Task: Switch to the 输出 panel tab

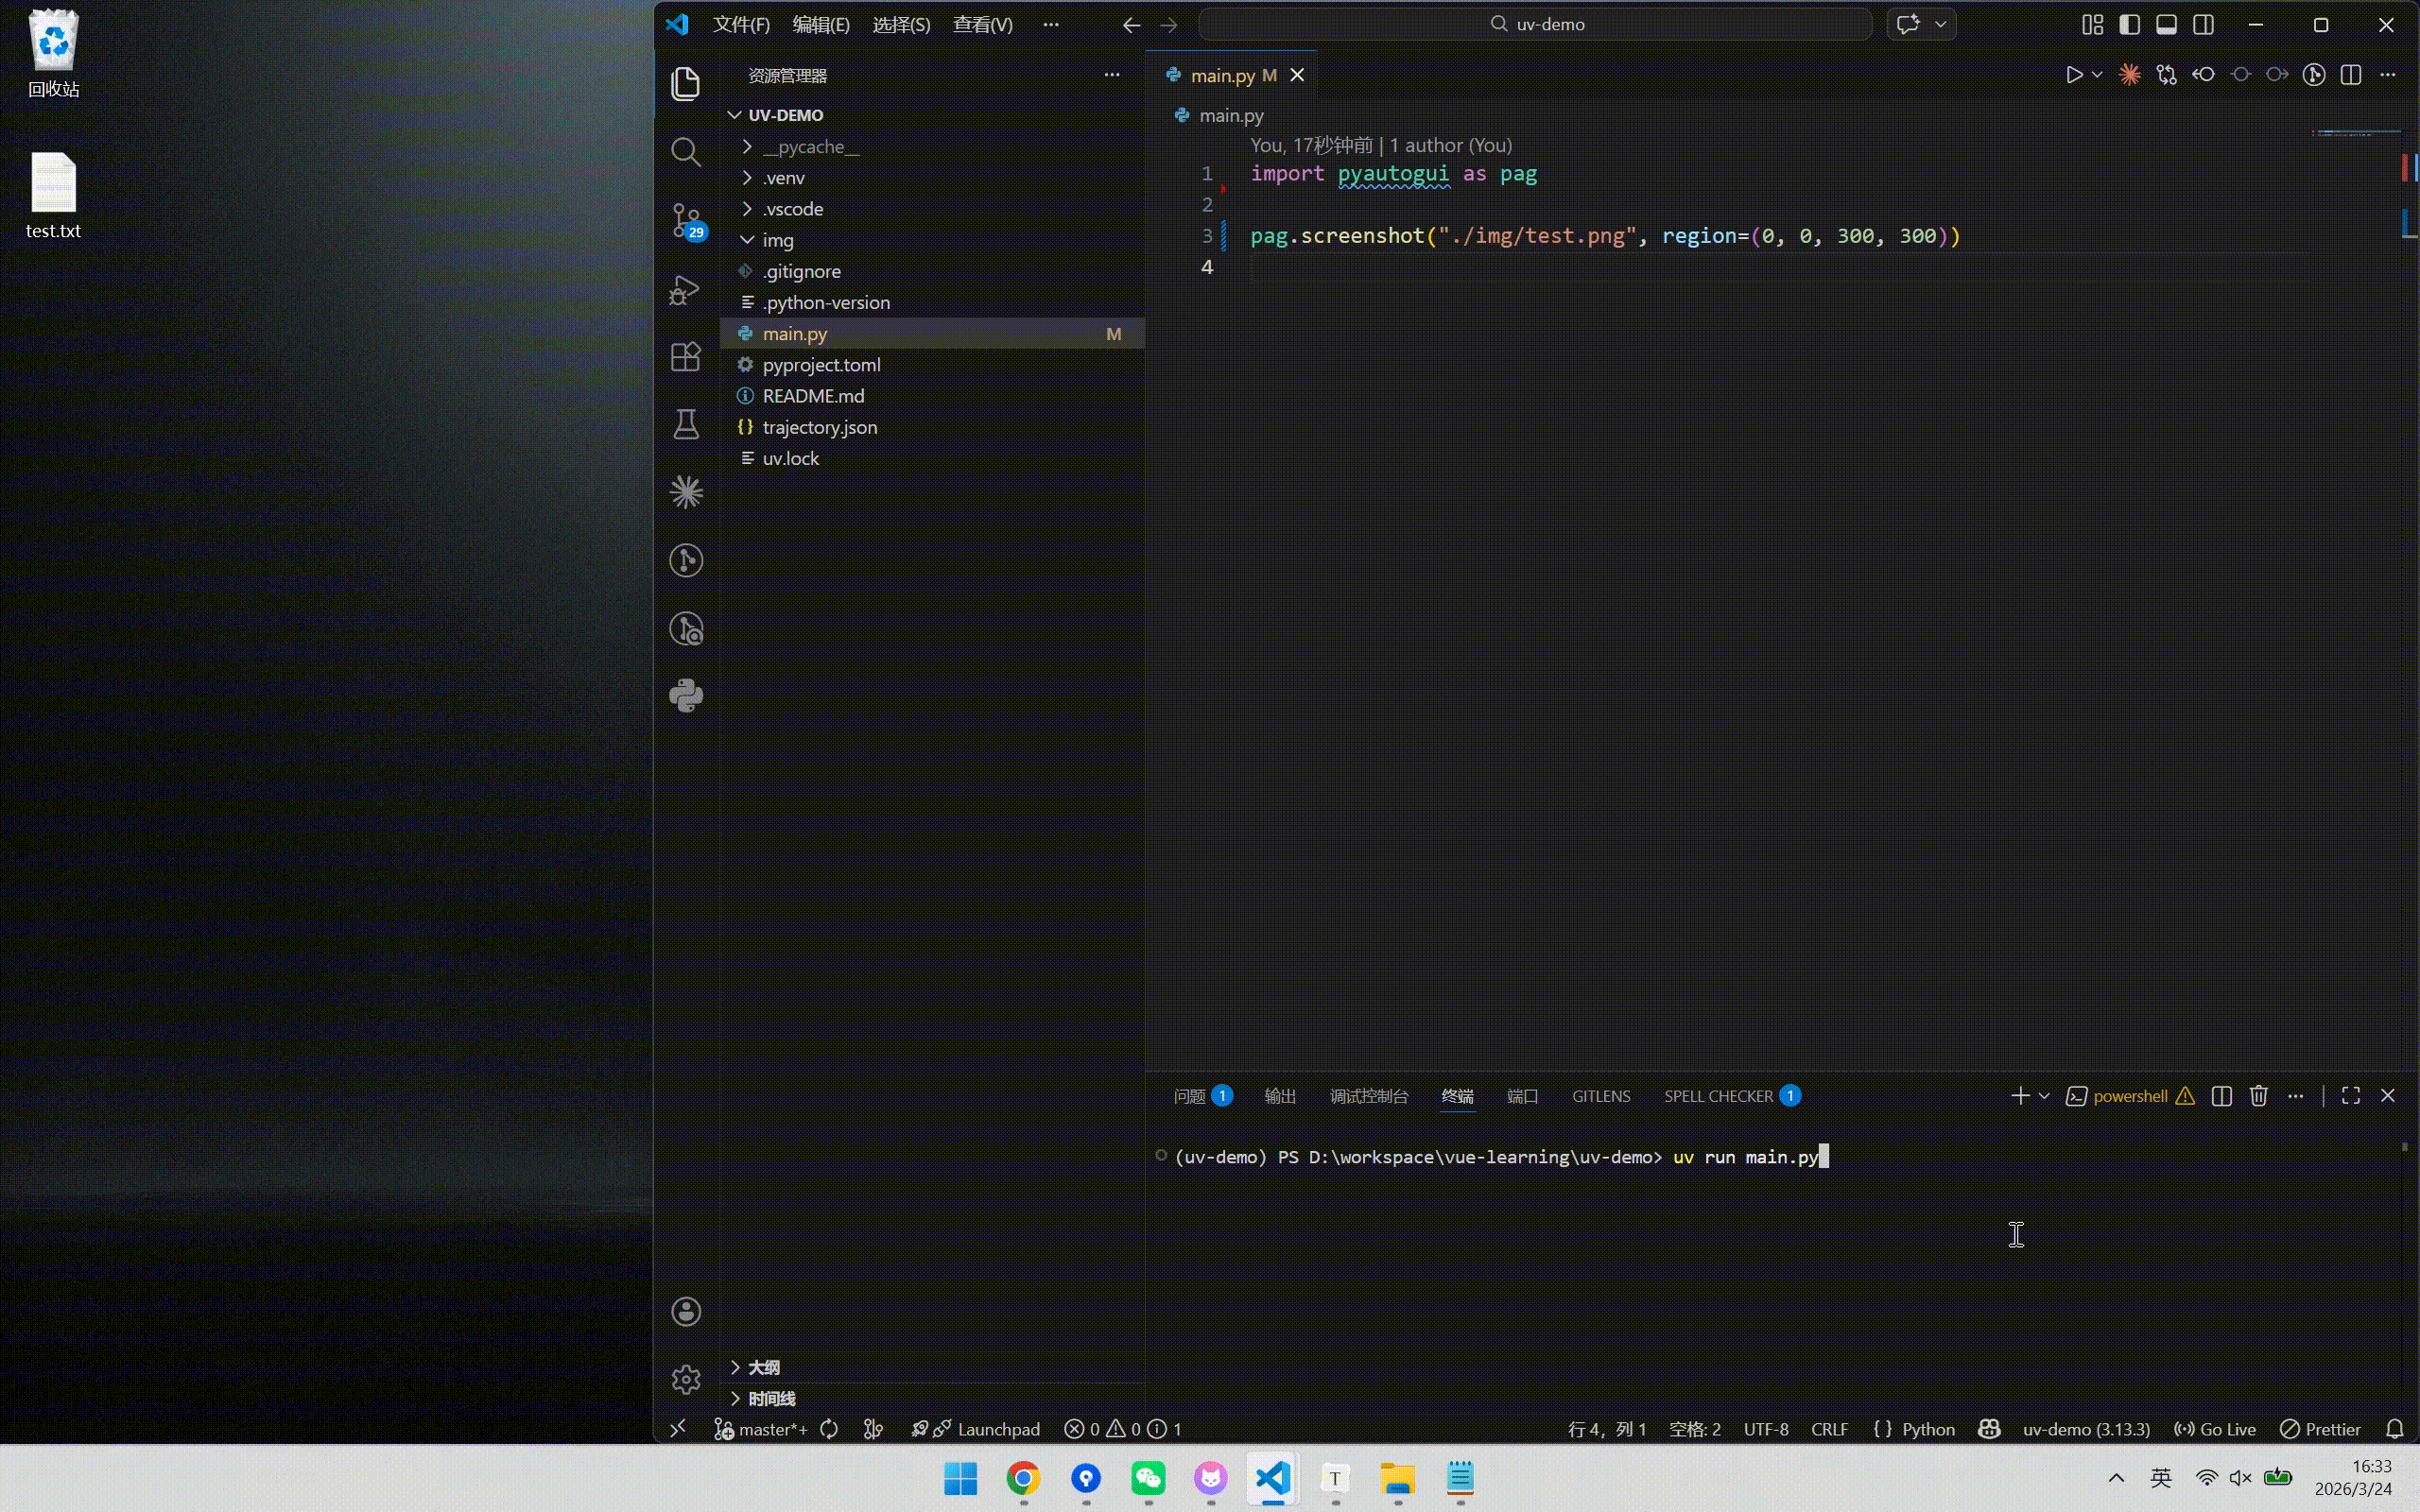Action: (x=1279, y=1096)
